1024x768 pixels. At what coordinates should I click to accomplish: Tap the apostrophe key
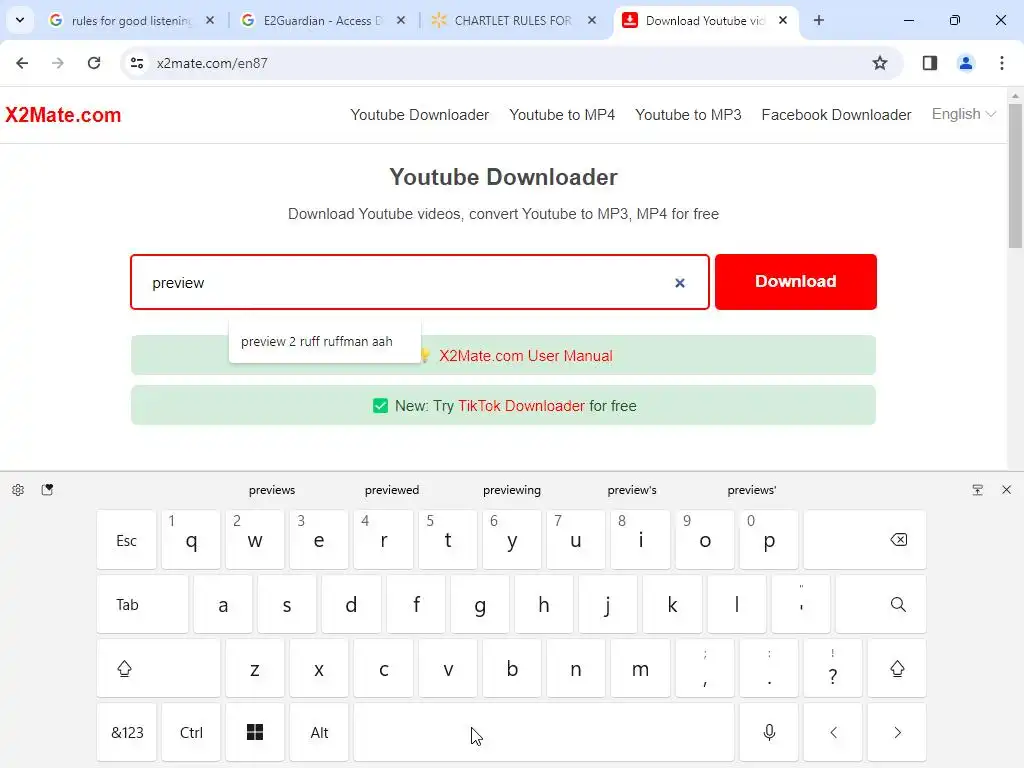[801, 605]
